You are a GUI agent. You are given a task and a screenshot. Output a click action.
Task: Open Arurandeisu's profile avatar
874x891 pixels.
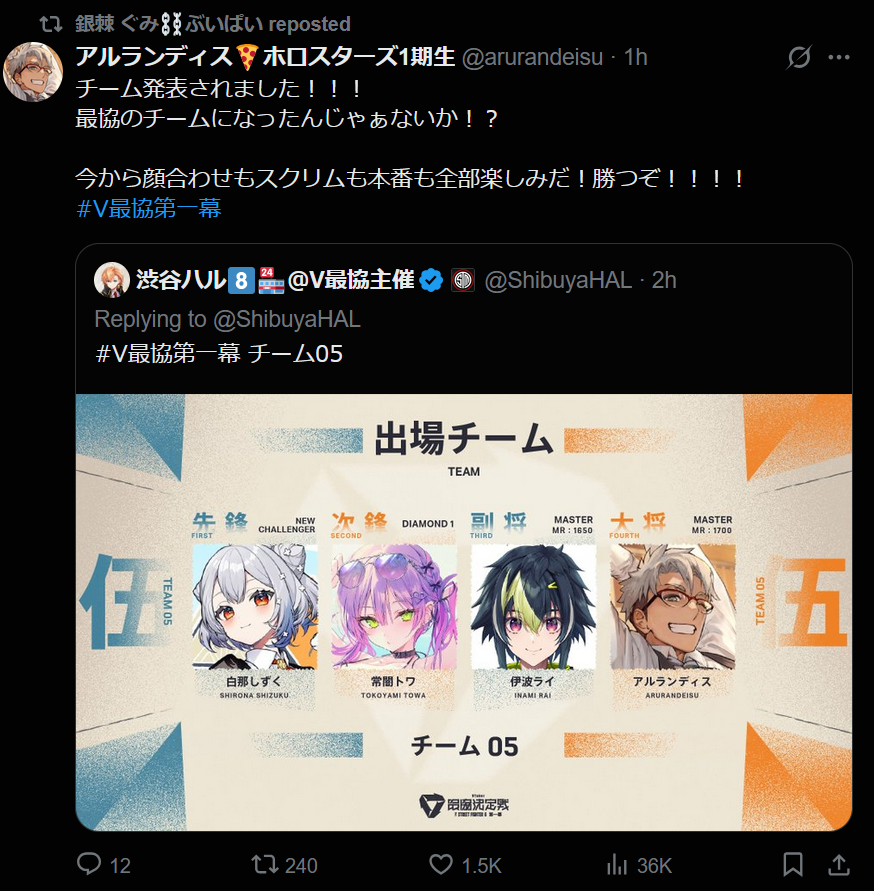pos(33,72)
